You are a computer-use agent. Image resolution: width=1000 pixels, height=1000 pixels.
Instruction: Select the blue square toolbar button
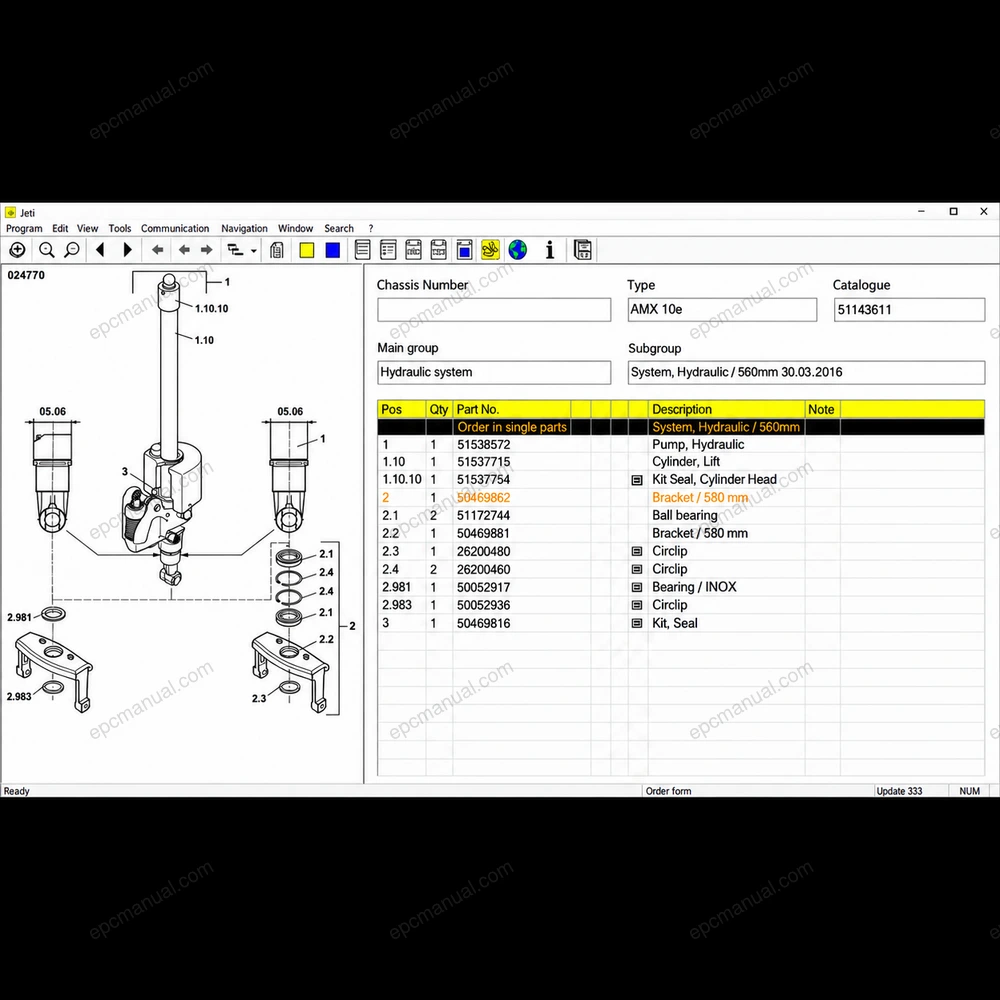(333, 250)
